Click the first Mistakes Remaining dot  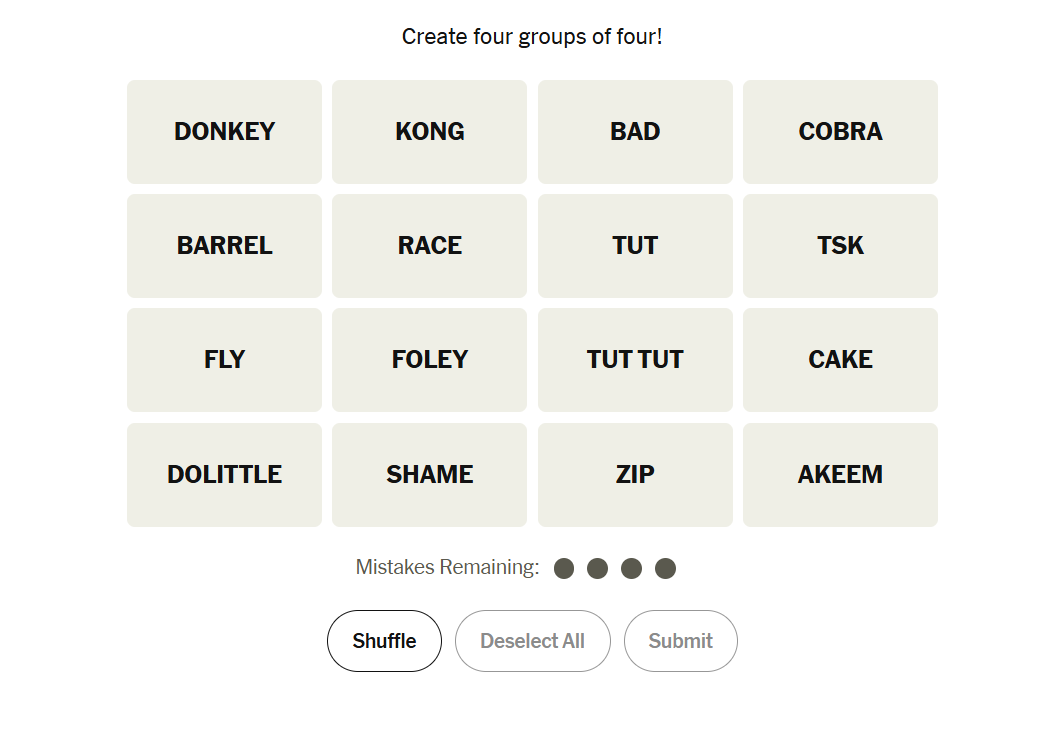(x=564, y=569)
